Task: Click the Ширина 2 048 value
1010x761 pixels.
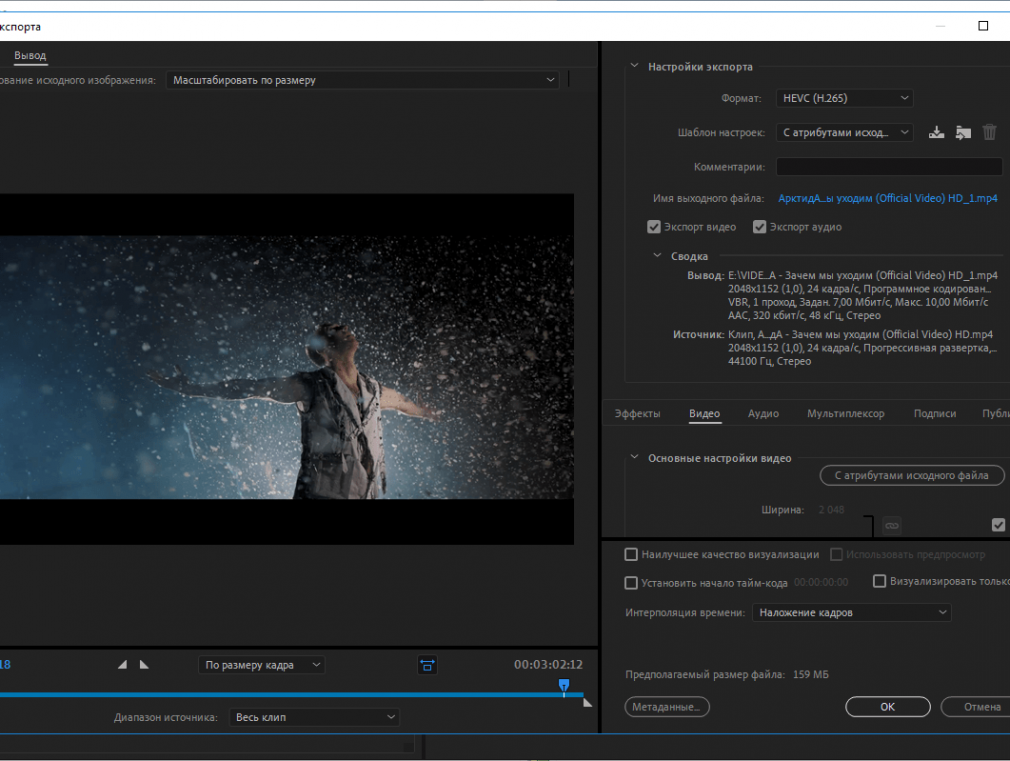Action: (x=831, y=510)
